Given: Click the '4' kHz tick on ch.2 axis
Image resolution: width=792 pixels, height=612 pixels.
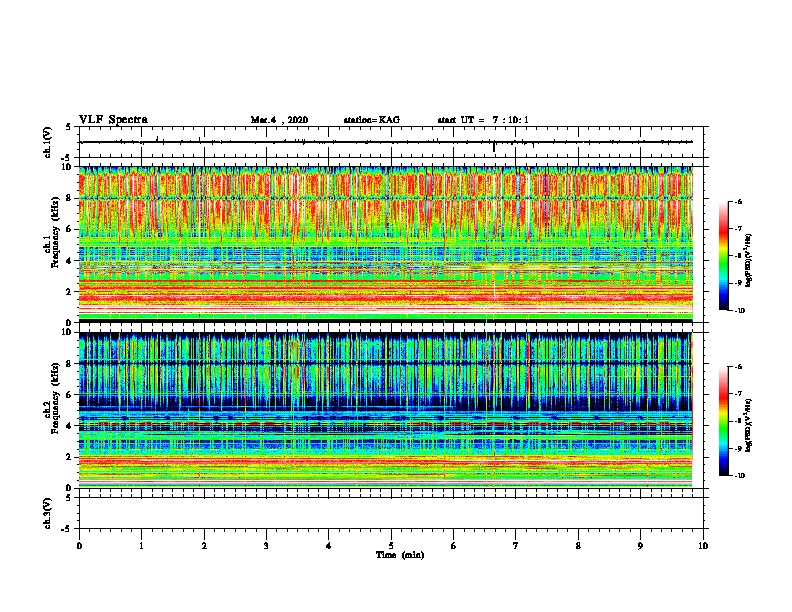Looking at the screenshot, I should click(69, 426).
